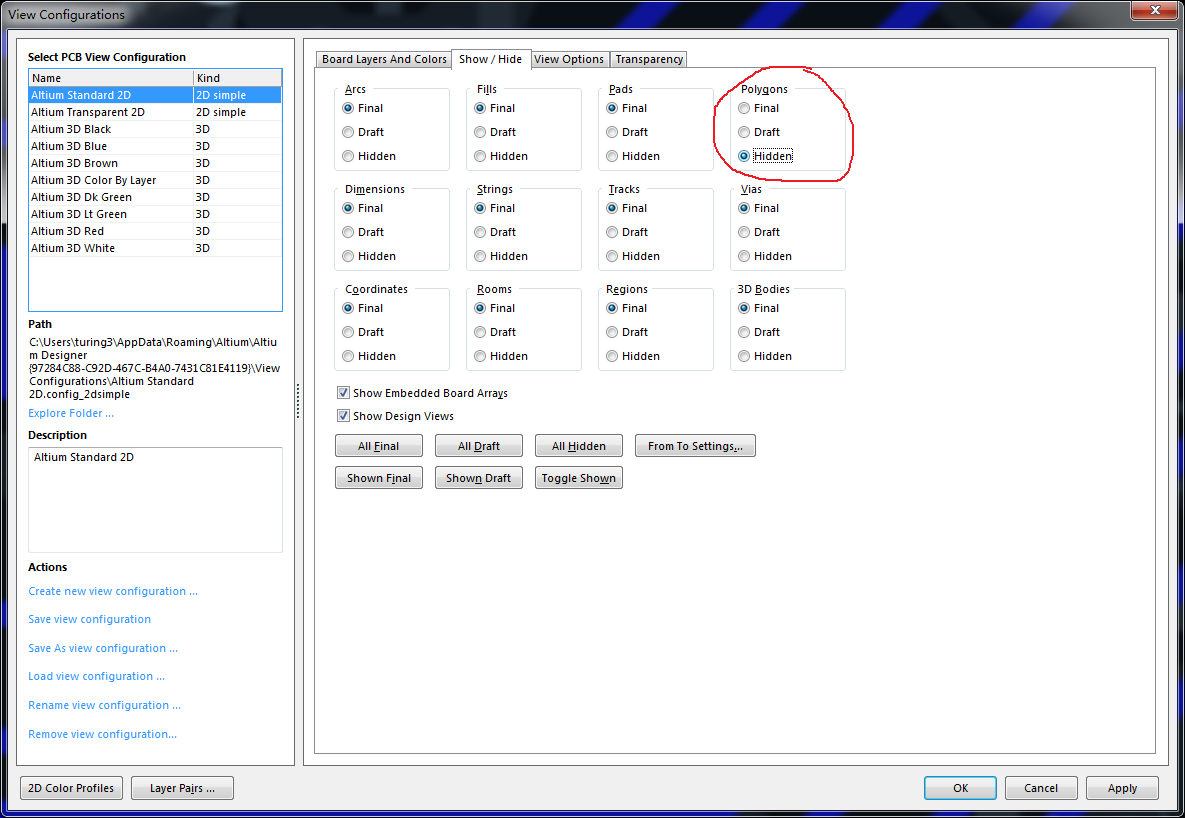Click Save view configuration link
This screenshot has height=818, width=1185.
coord(89,619)
